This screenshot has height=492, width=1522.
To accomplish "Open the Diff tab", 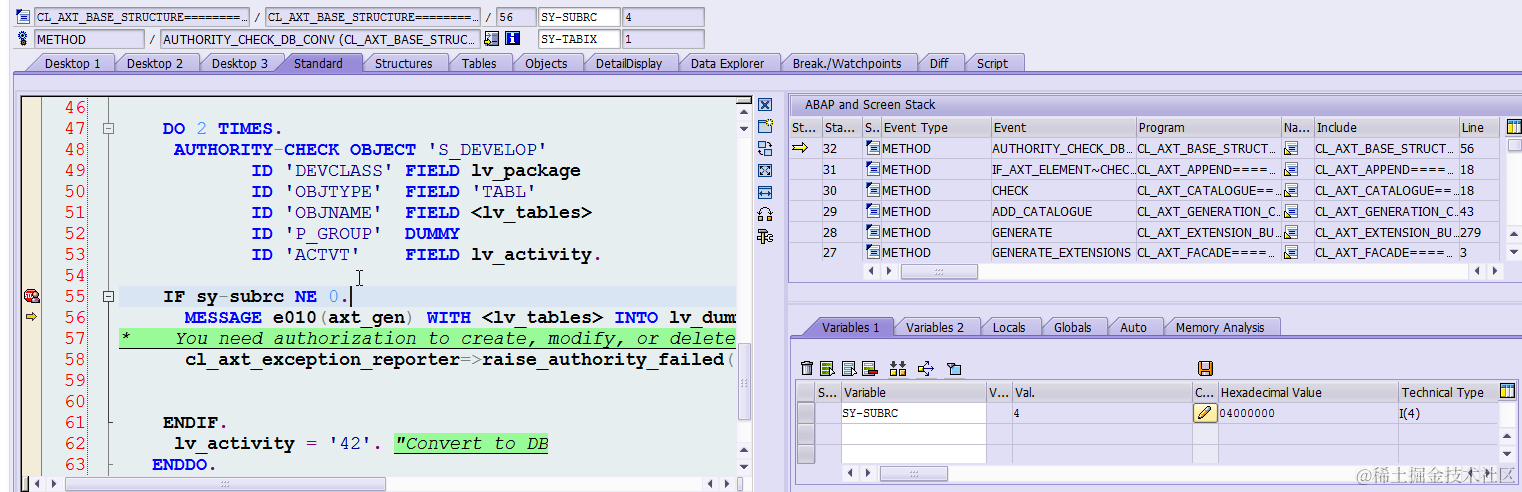I will click(x=939, y=63).
